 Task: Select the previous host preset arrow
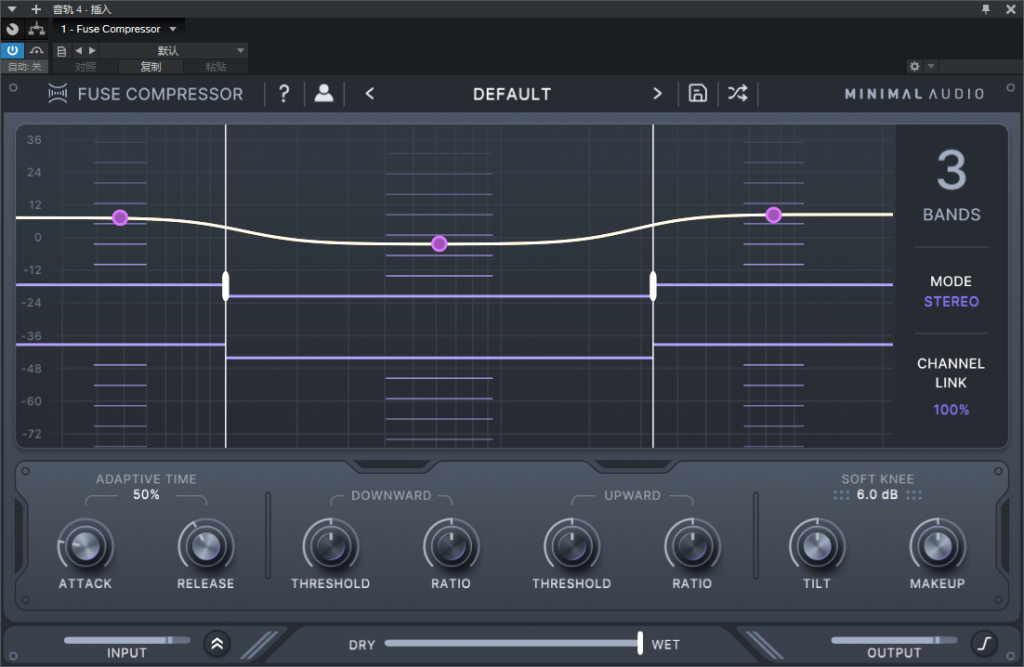click(x=78, y=50)
